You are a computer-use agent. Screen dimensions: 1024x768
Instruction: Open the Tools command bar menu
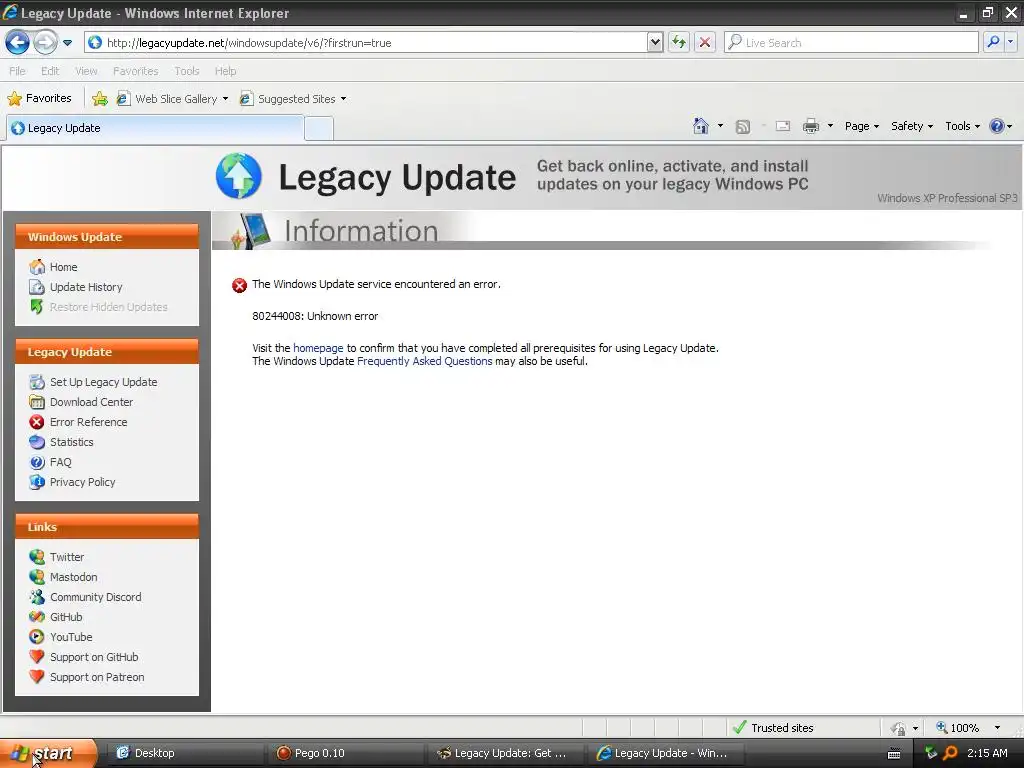click(962, 126)
